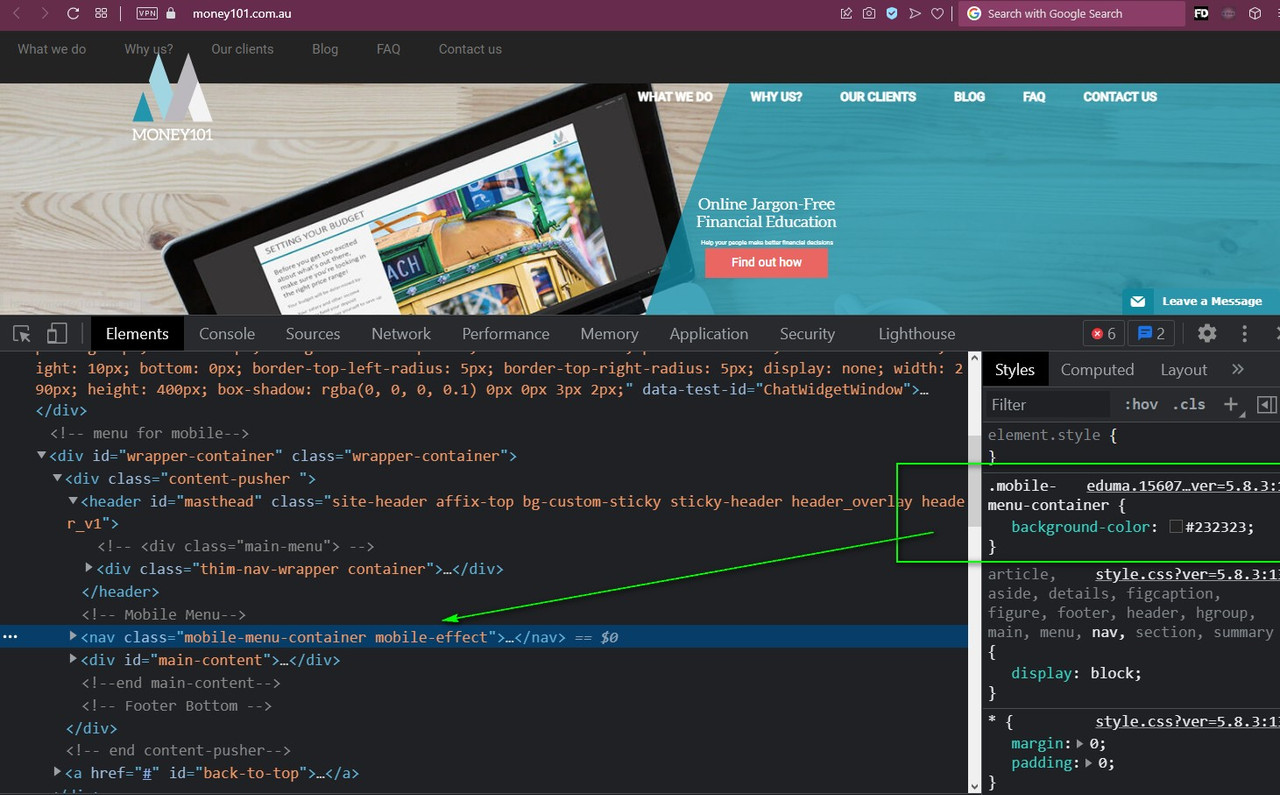This screenshot has width=1280, height=795.
Task: Toggle the VPN badge in address bar
Action: [x=146, y=14]
